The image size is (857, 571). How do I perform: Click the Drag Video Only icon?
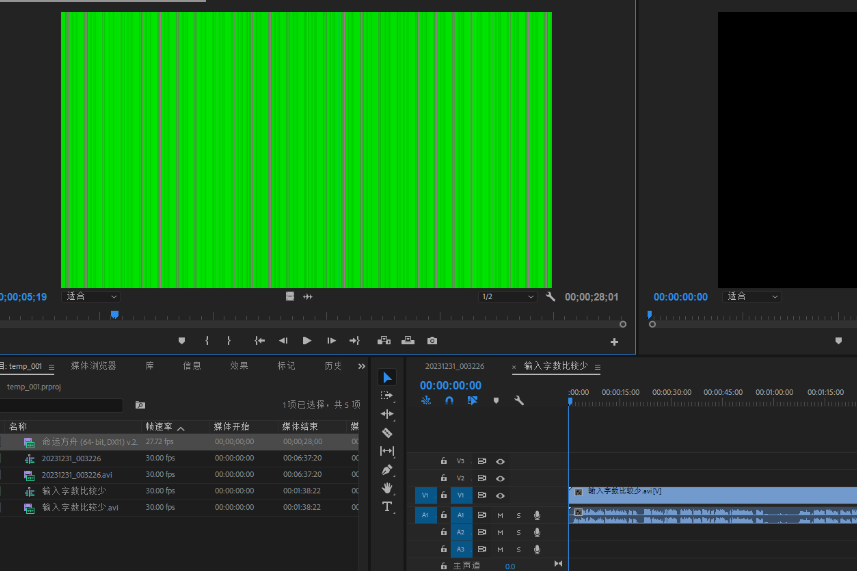tap(290, 297)
